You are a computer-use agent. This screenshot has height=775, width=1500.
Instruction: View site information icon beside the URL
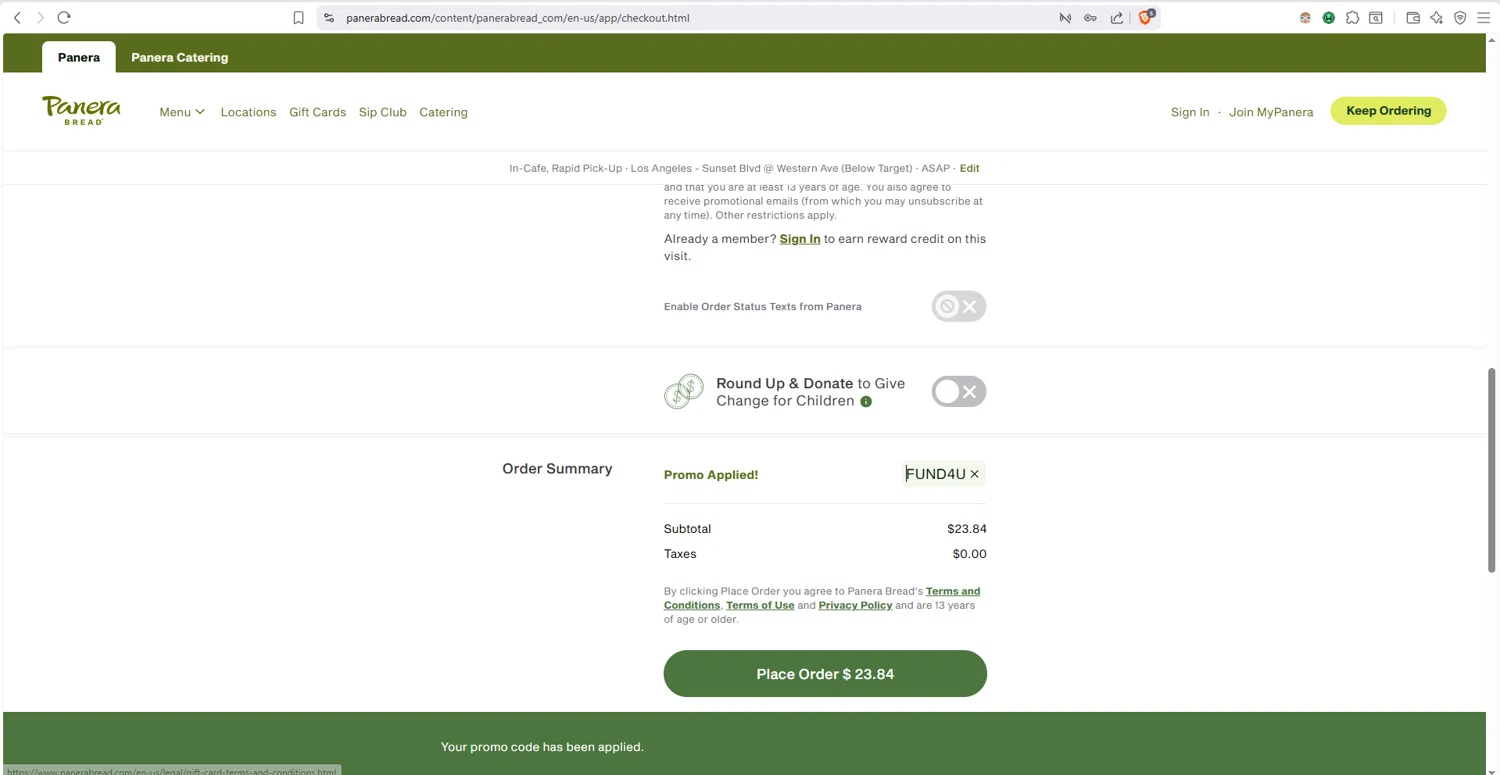[329, 18]
